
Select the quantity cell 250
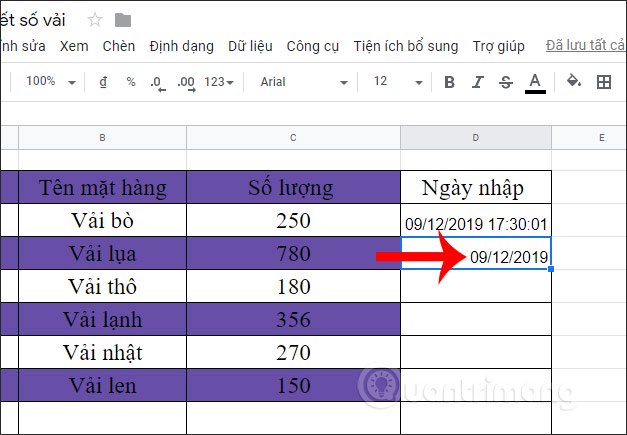[293, 220]
